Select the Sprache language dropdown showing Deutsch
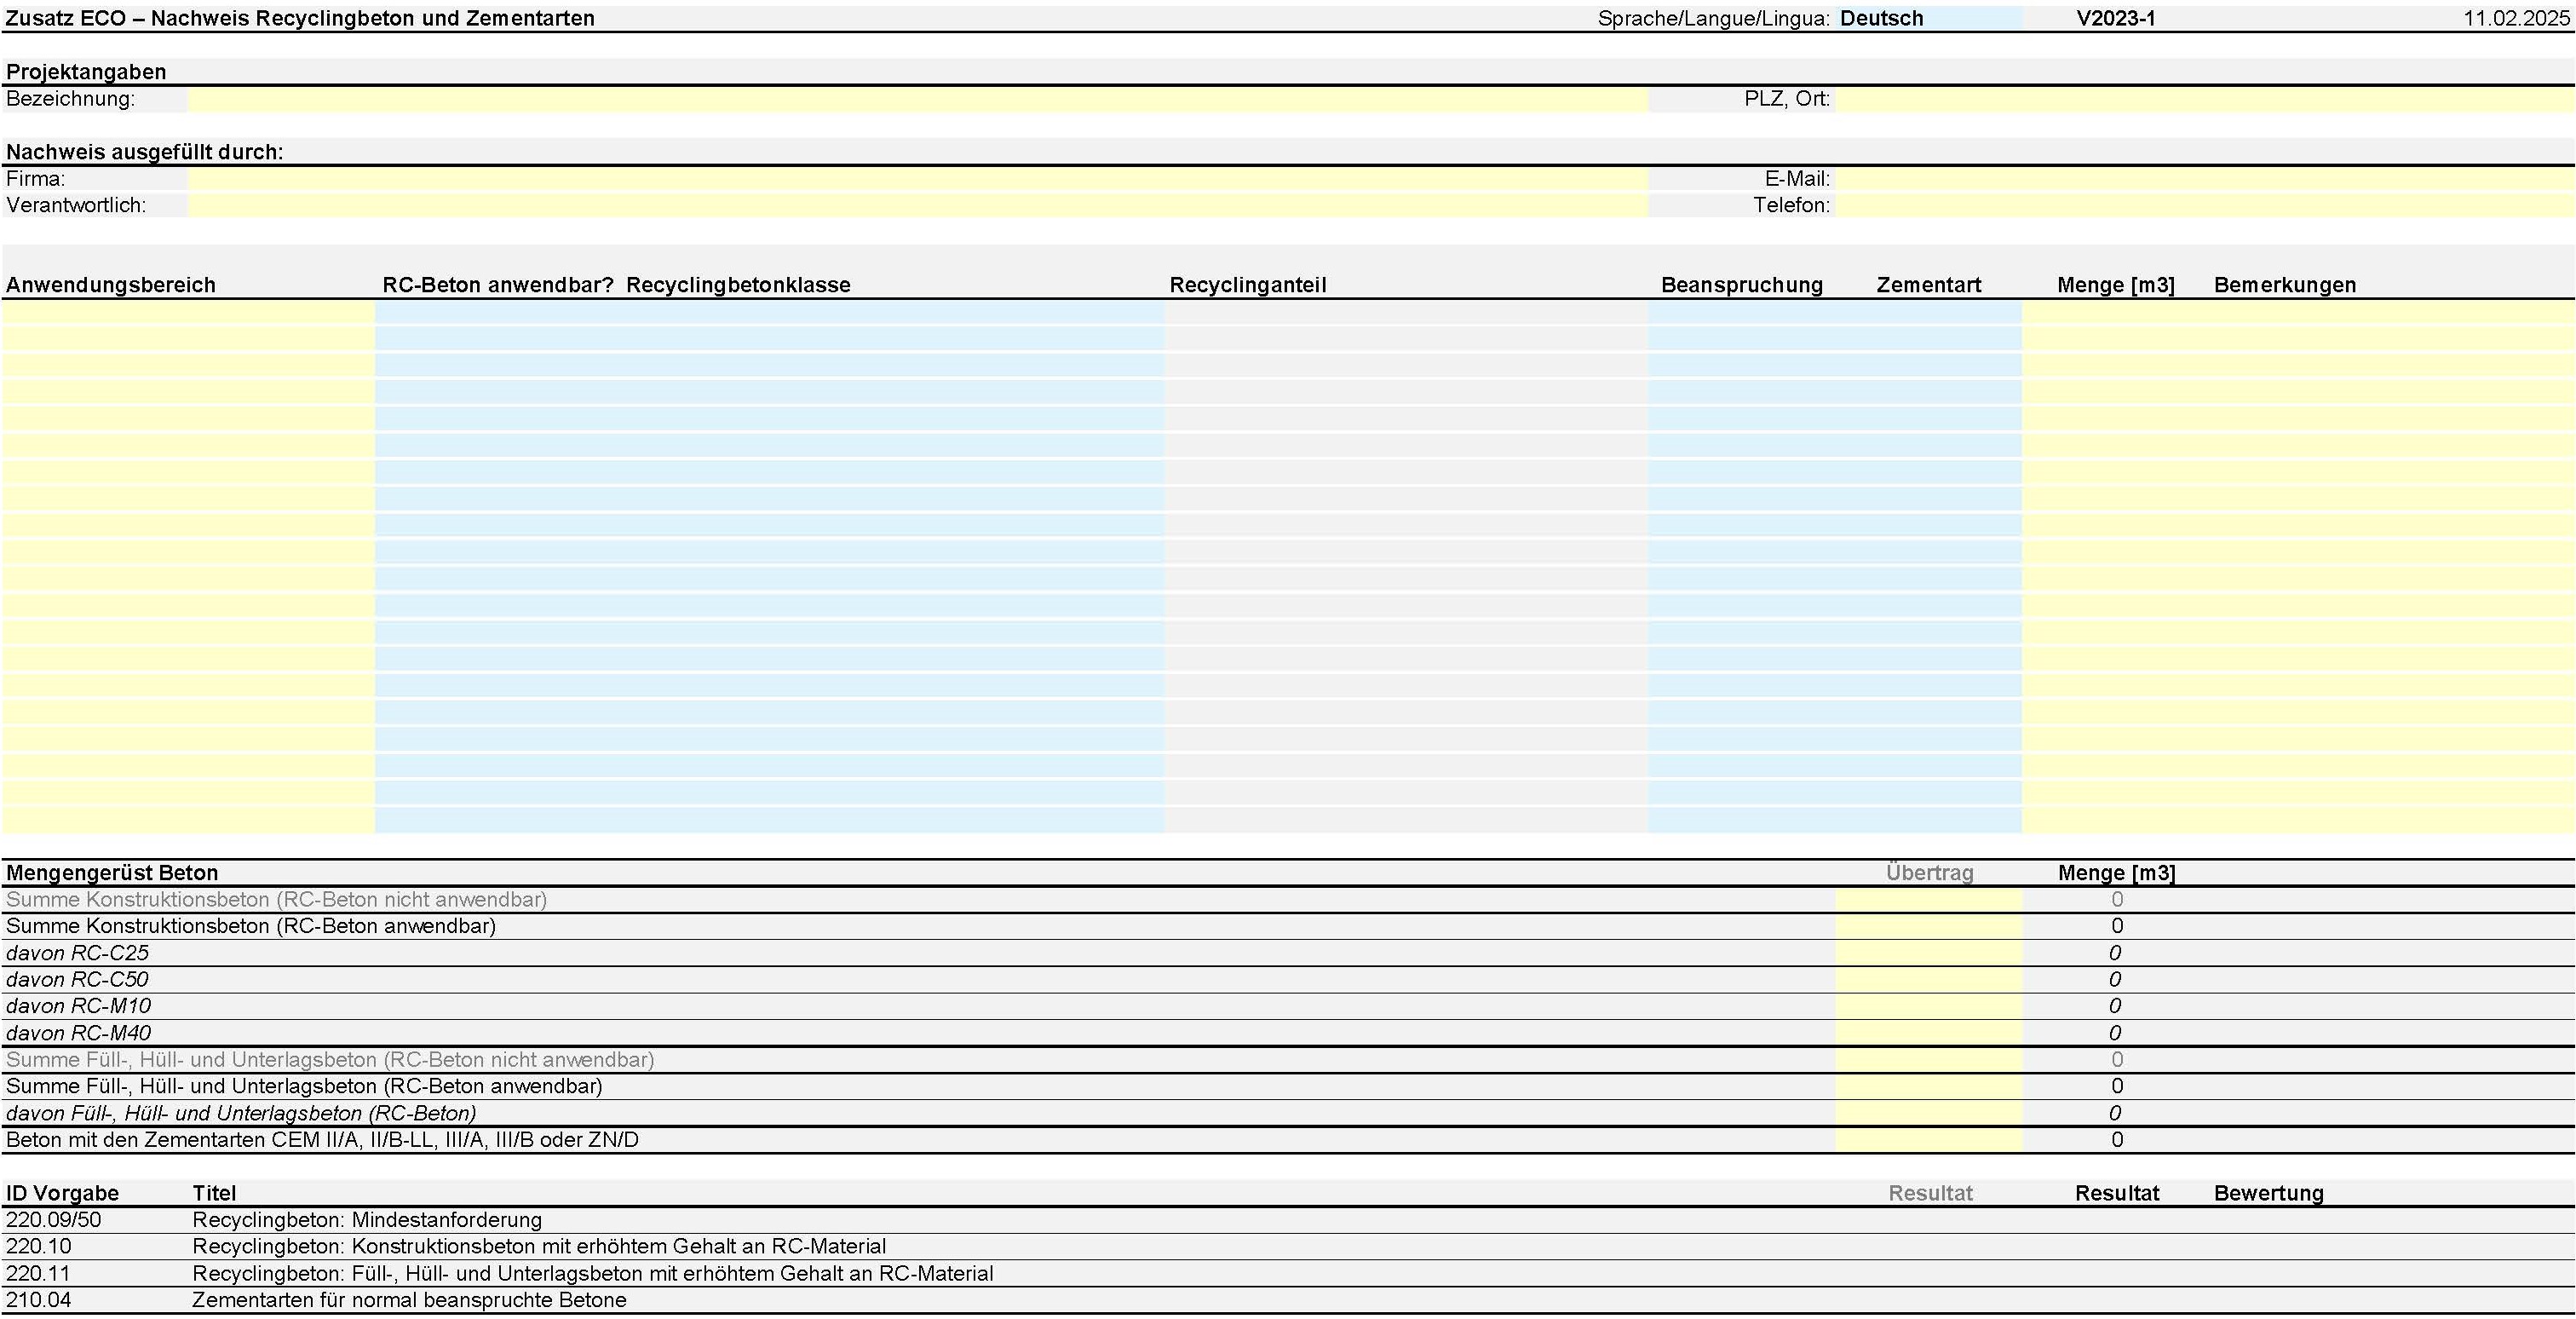Viewport: 2576px width, 1319px height. point(1927,18)
